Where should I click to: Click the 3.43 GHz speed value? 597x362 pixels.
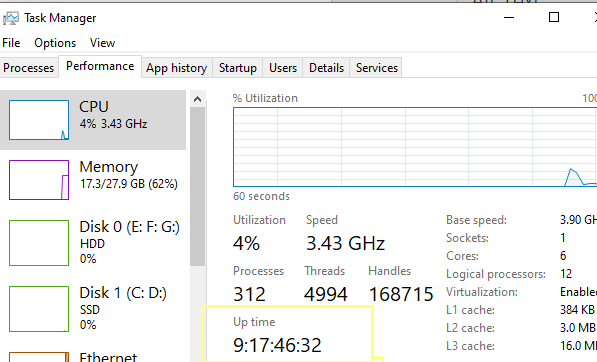coord(346,243)
